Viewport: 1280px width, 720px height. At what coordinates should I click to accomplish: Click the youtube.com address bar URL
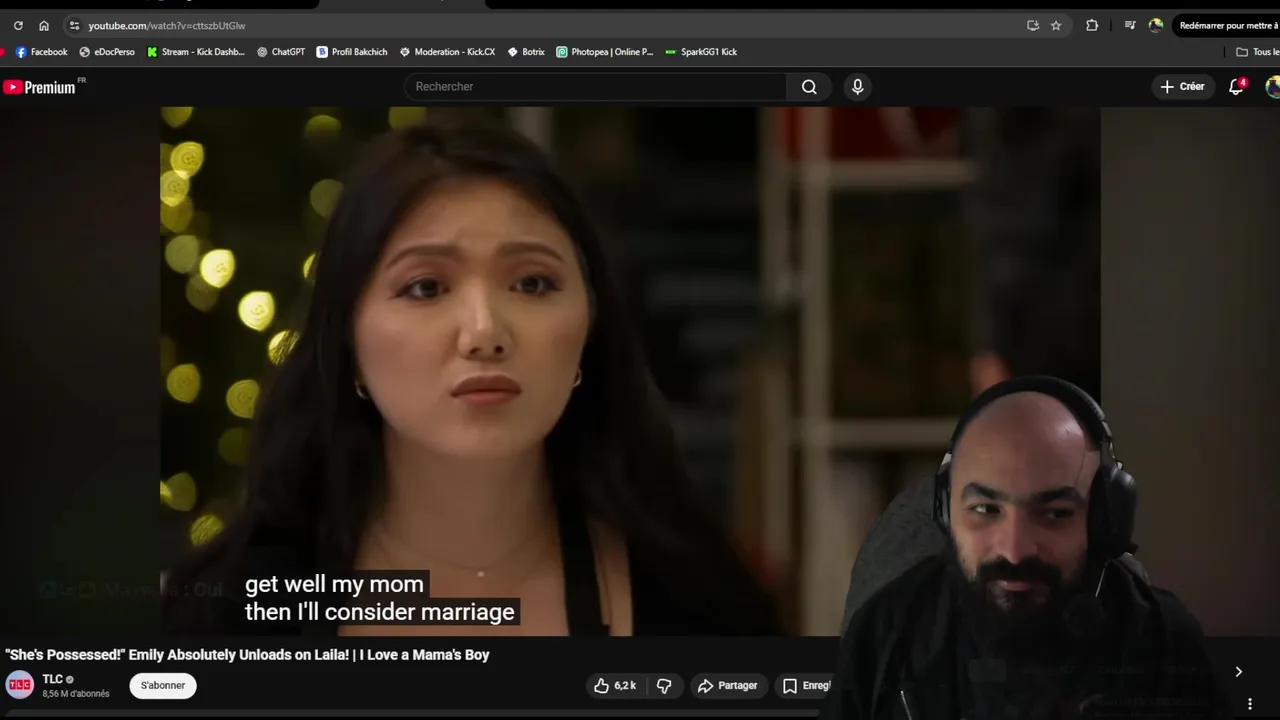(x=166, y=26)
